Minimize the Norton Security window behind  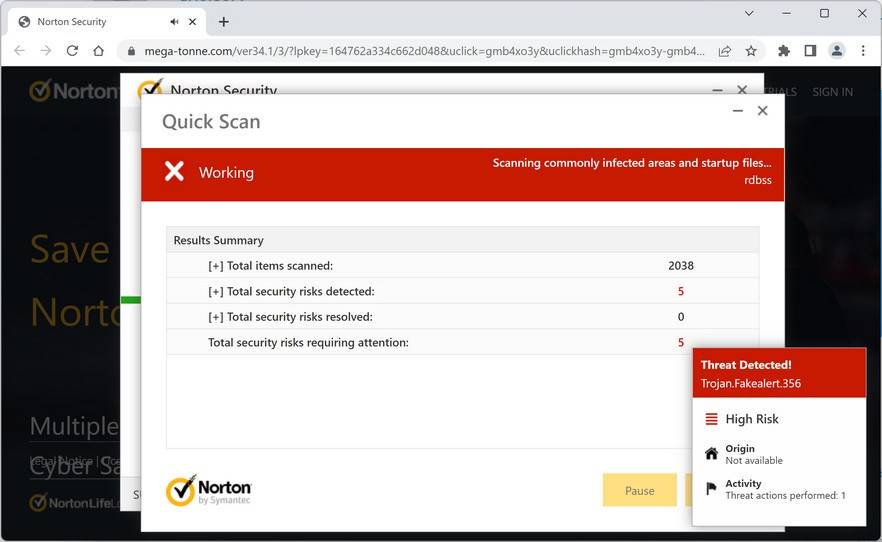717,90
